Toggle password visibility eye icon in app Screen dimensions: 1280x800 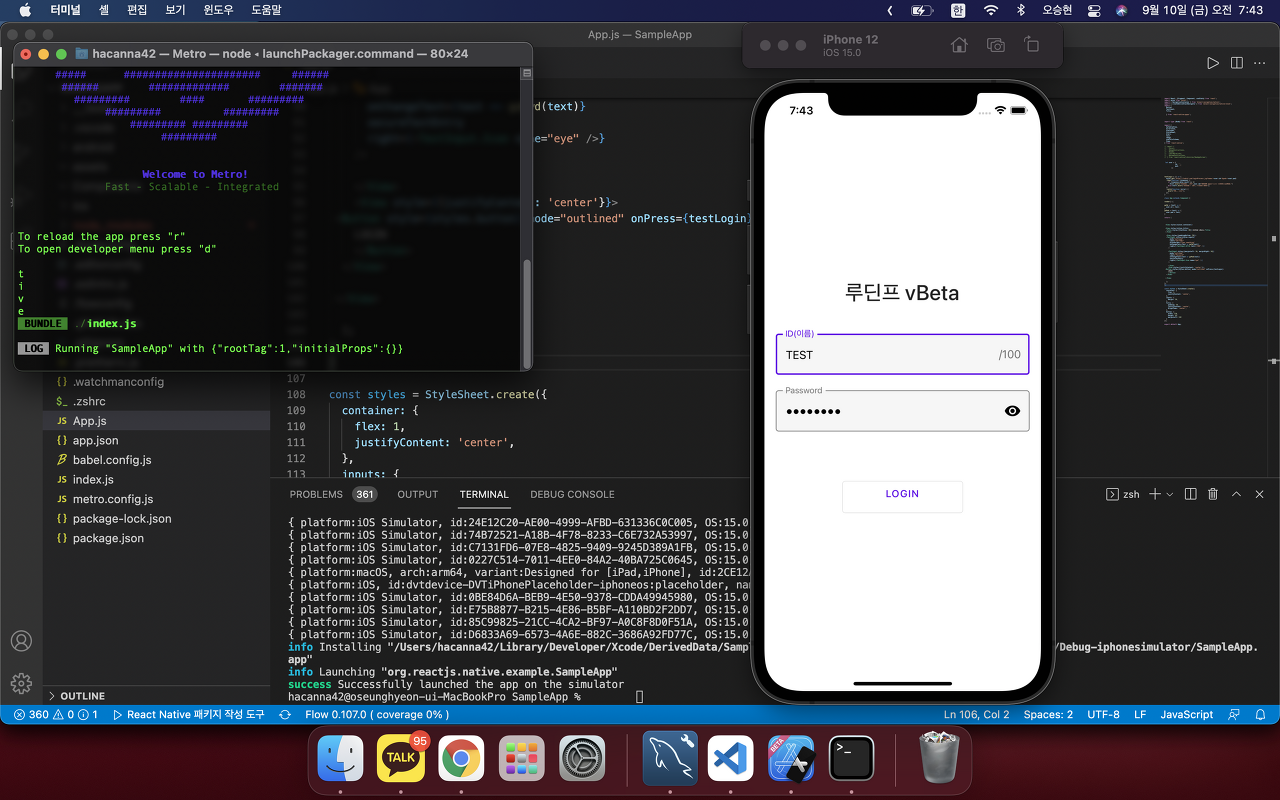pyautogui.click(x=1012, y=411)
